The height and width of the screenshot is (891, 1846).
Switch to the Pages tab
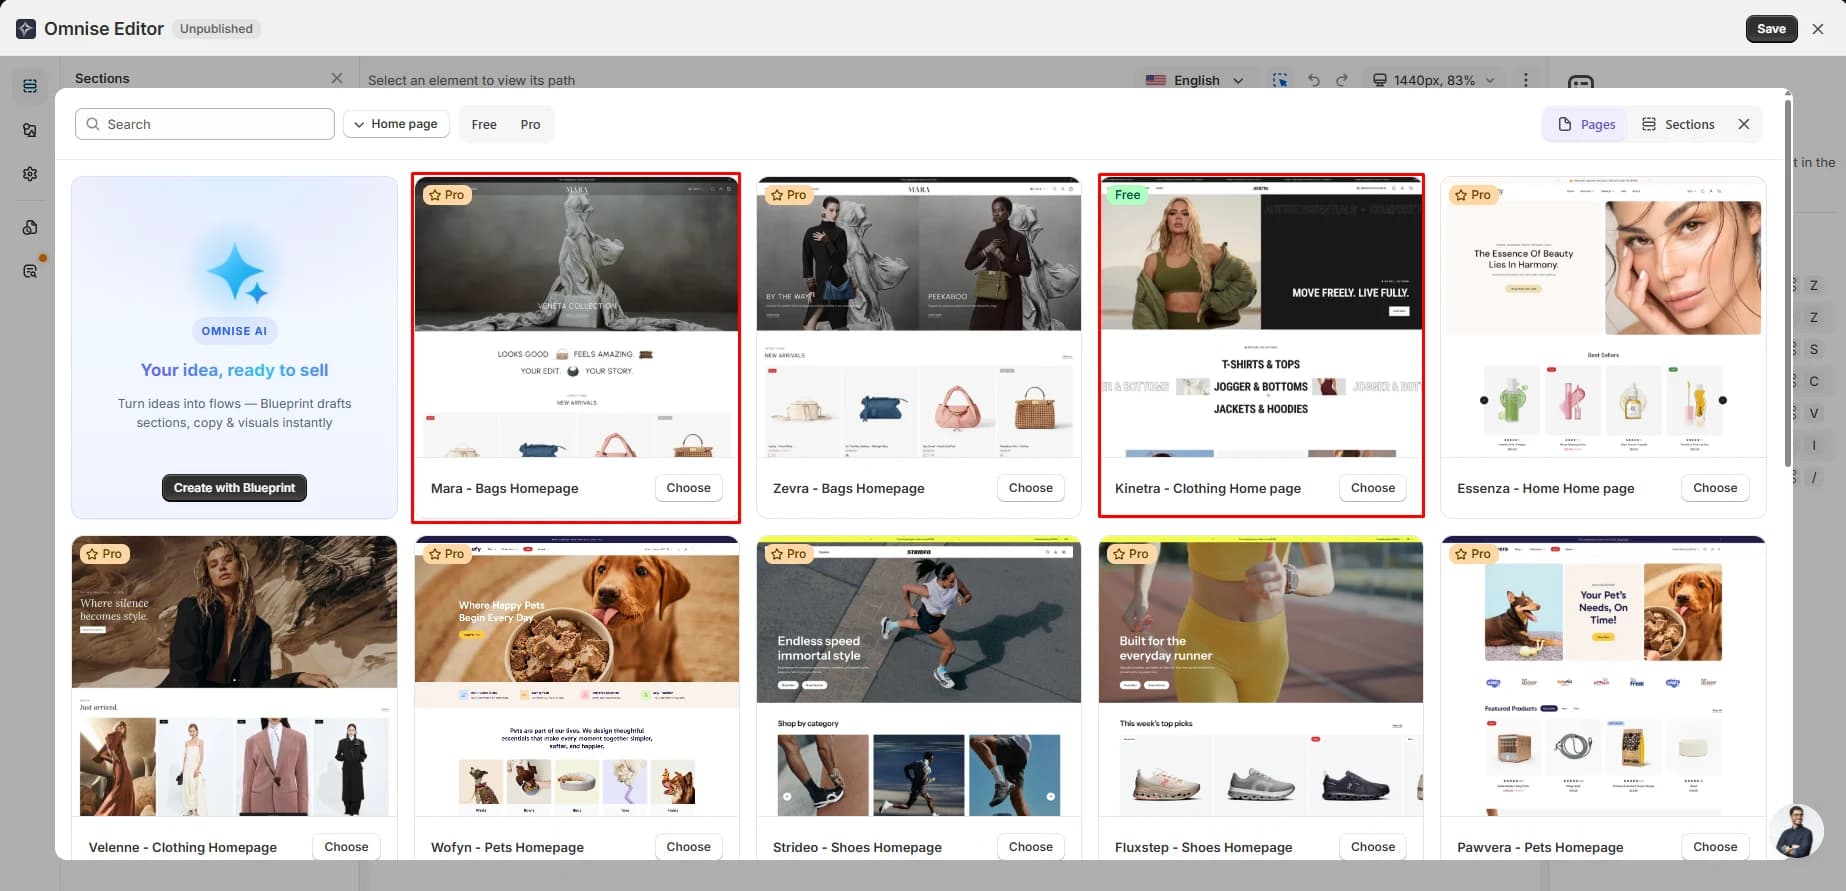pos(1586,124)
